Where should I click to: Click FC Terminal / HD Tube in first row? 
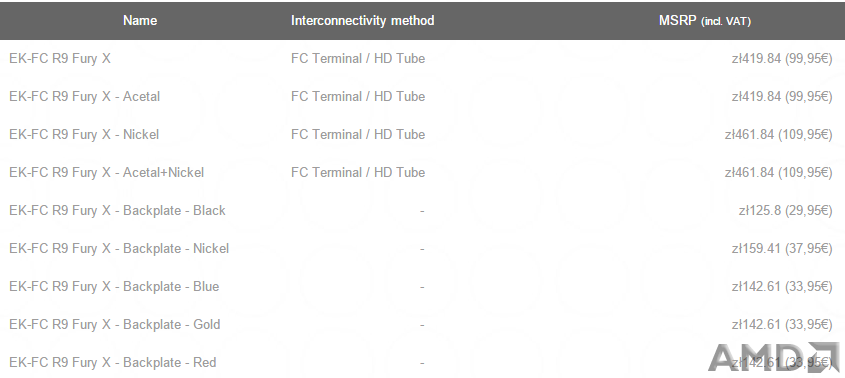(358, 58)
